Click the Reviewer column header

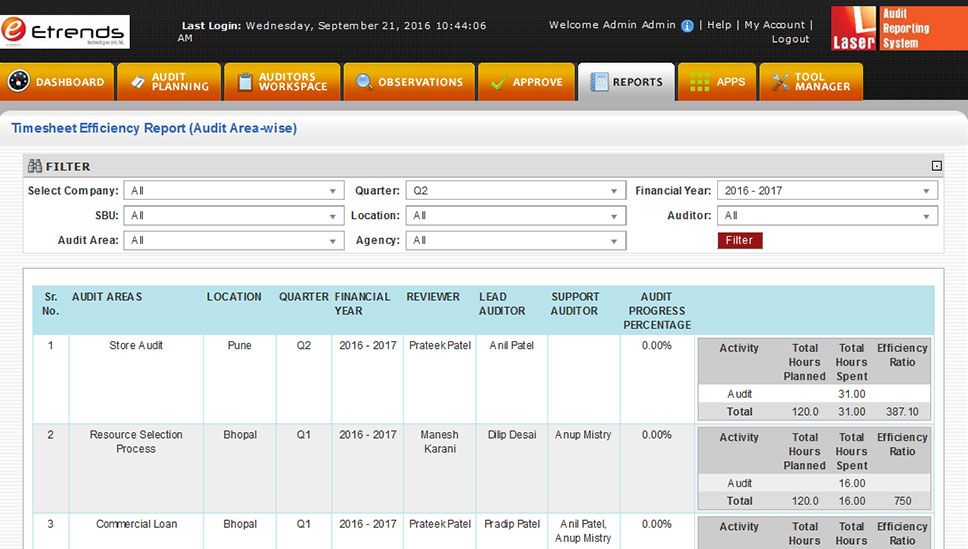pyautogui.click(x=433, y=297)
